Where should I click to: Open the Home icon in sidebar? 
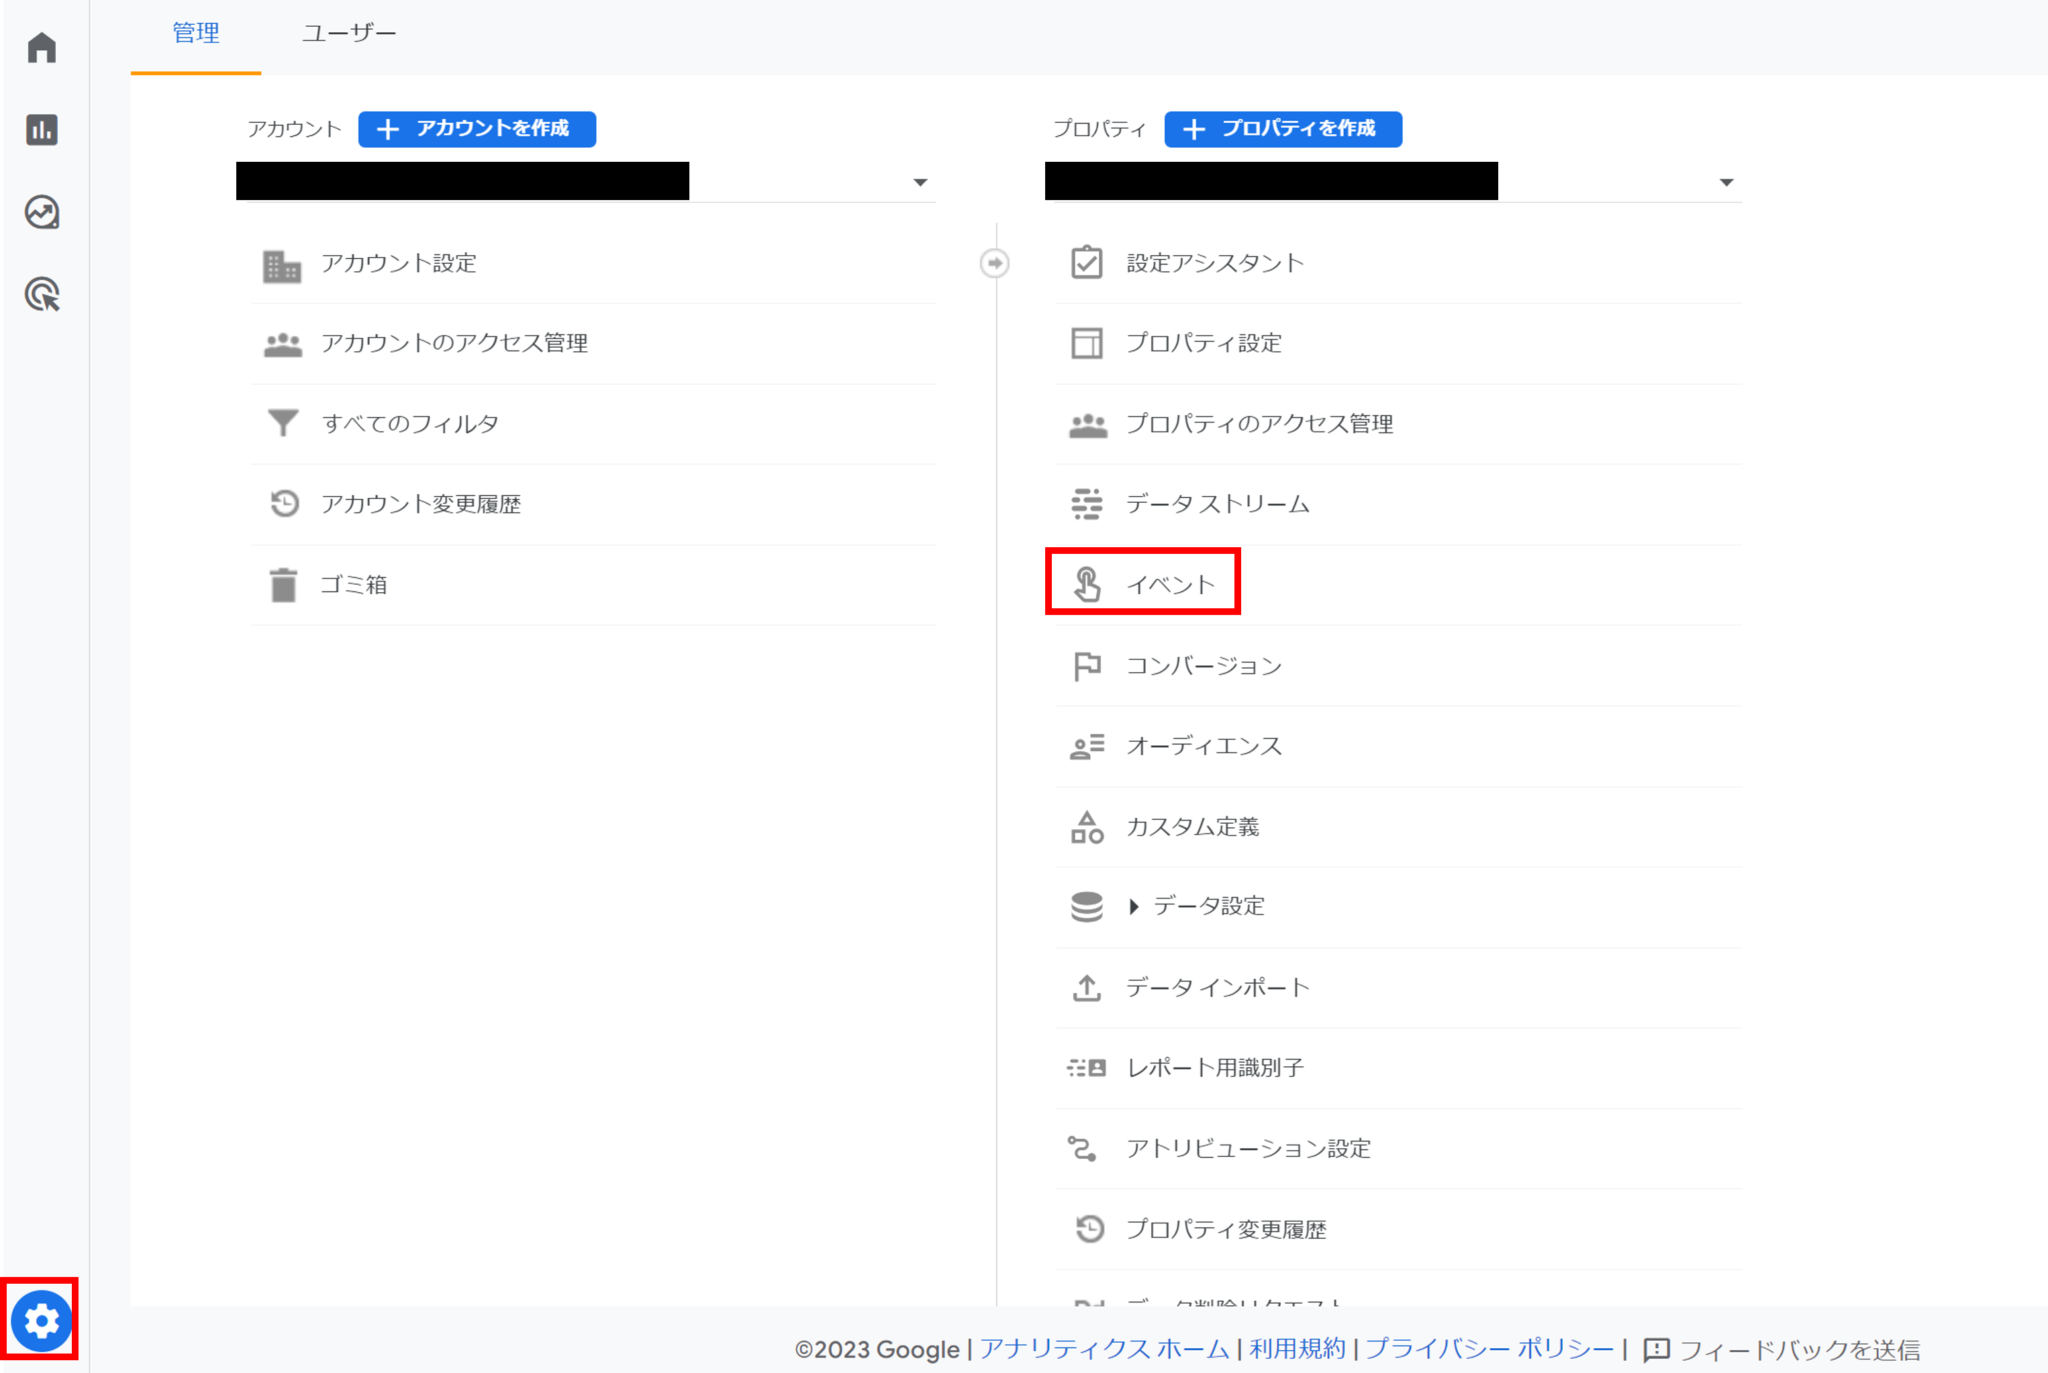pyautogui.click(x=42, y=47)
